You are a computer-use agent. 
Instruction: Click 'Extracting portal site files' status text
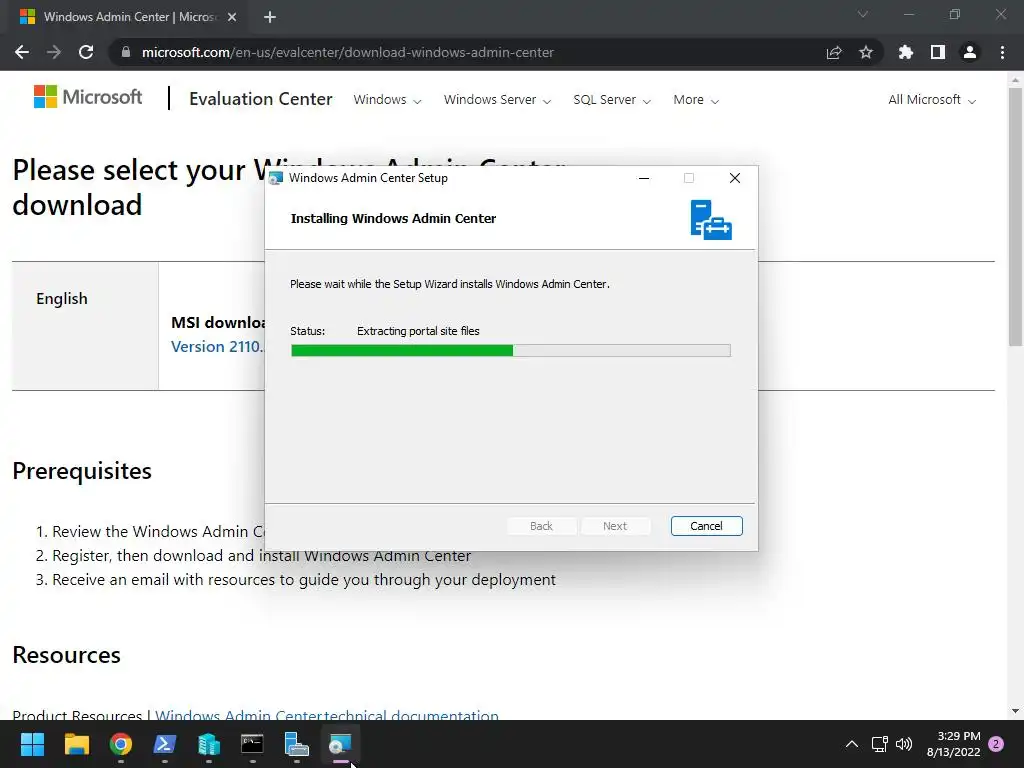[x=418, y=331]
